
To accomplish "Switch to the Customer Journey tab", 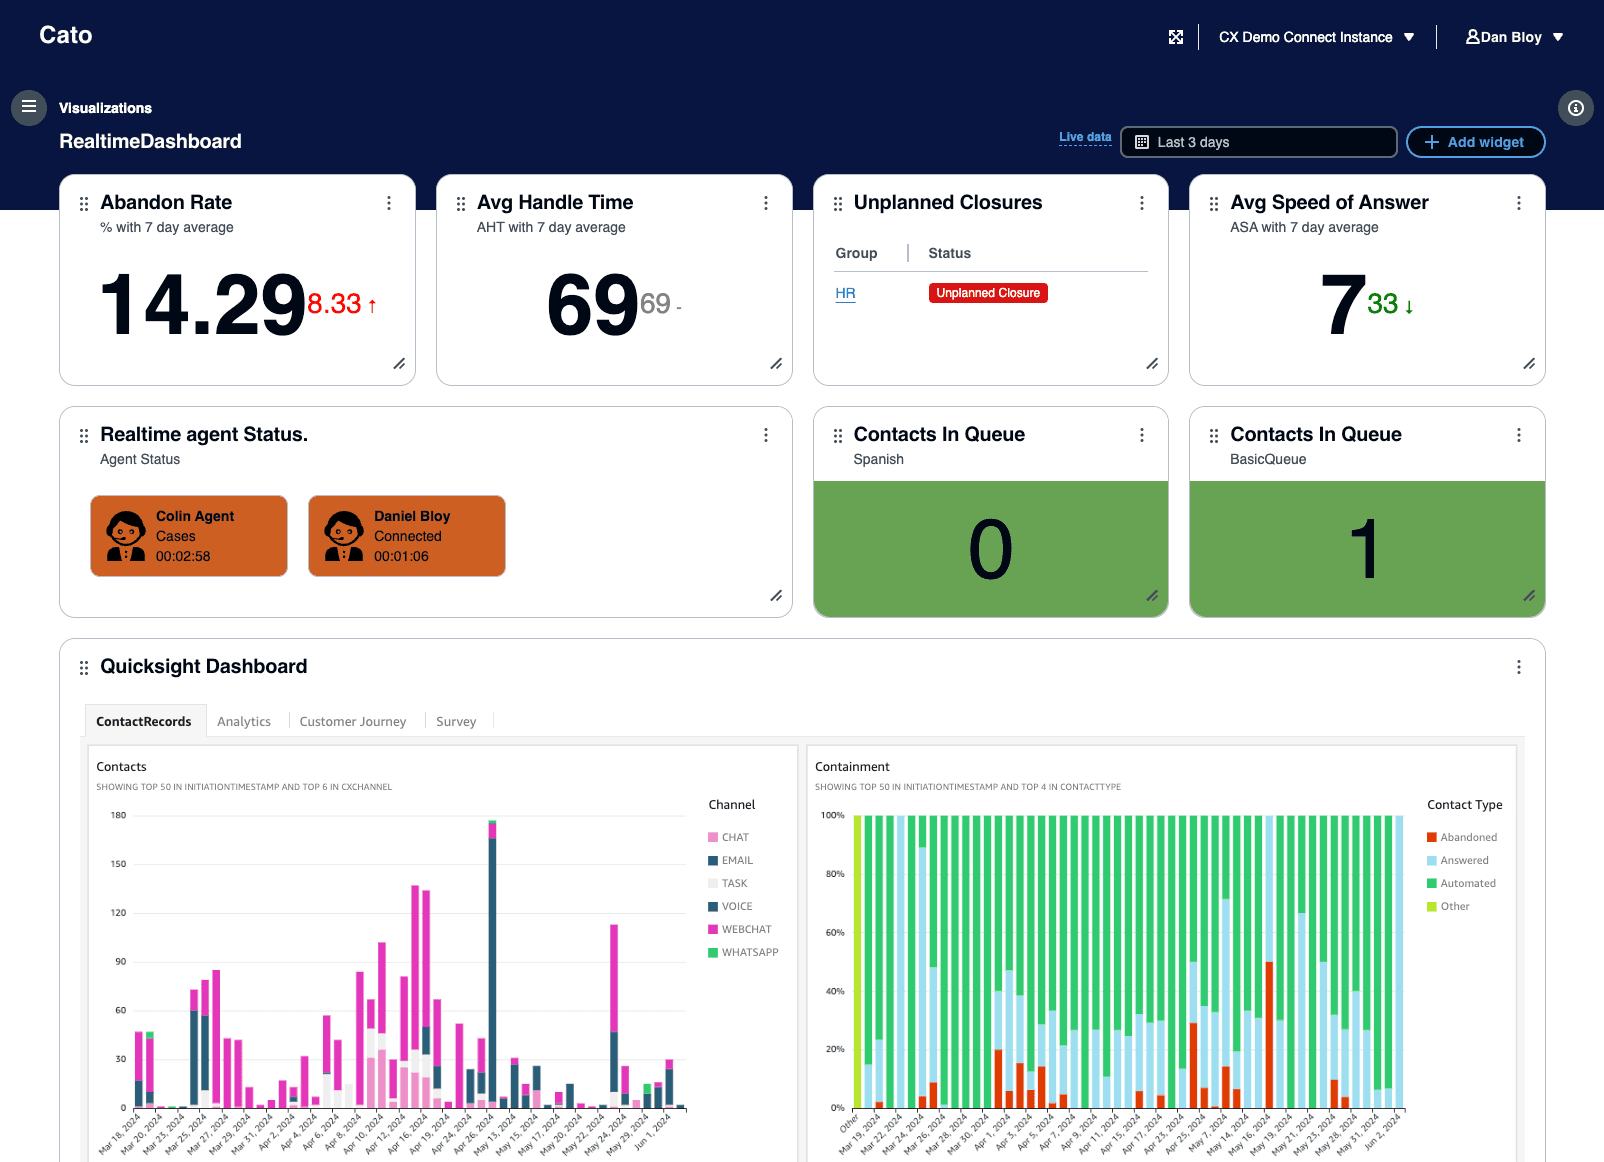I will (353, 721).
